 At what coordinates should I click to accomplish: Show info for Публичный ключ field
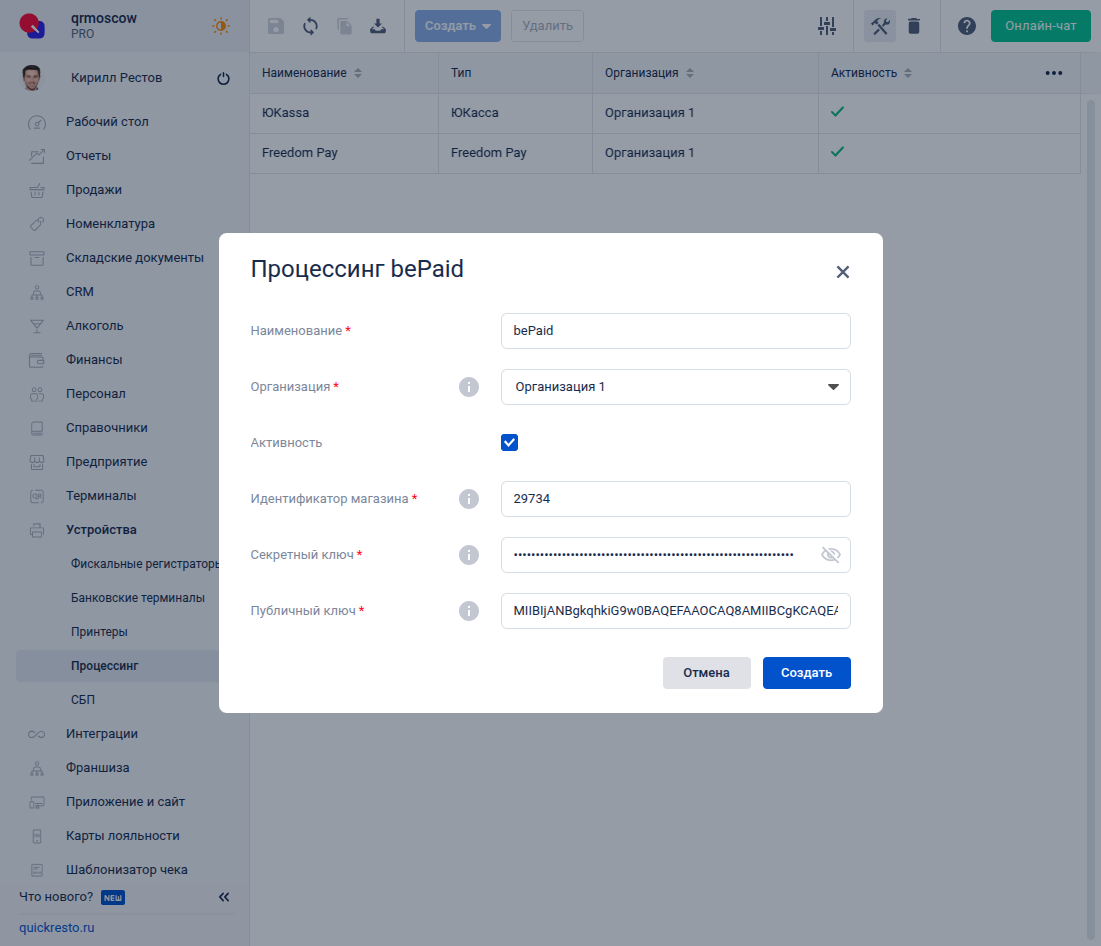click(469, 611)
